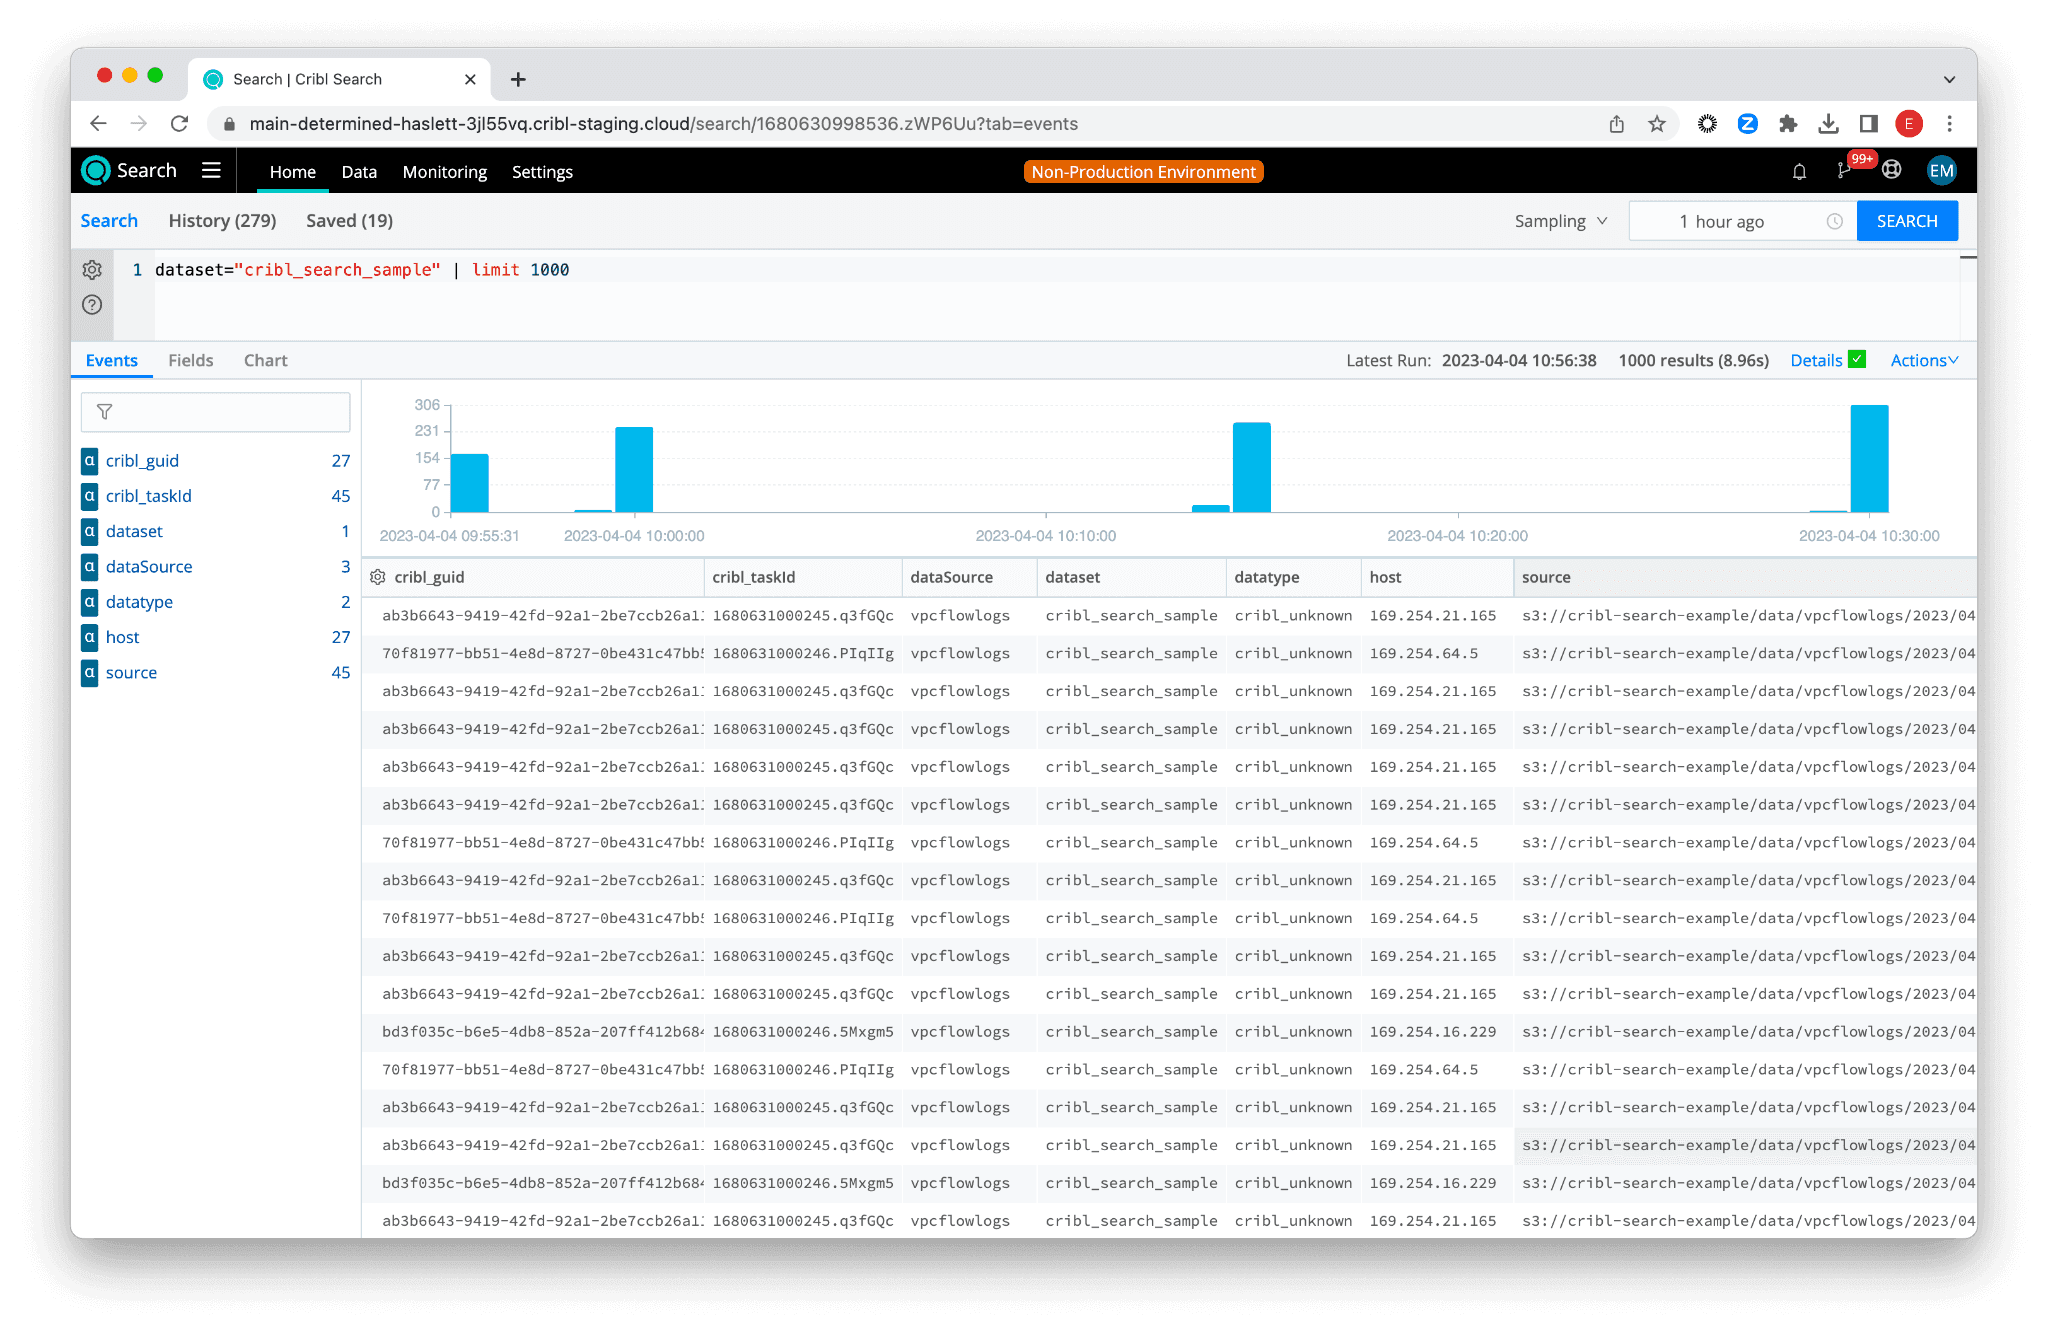
Task: Click the clock icon in time range field
Action: coord(1834,221)
